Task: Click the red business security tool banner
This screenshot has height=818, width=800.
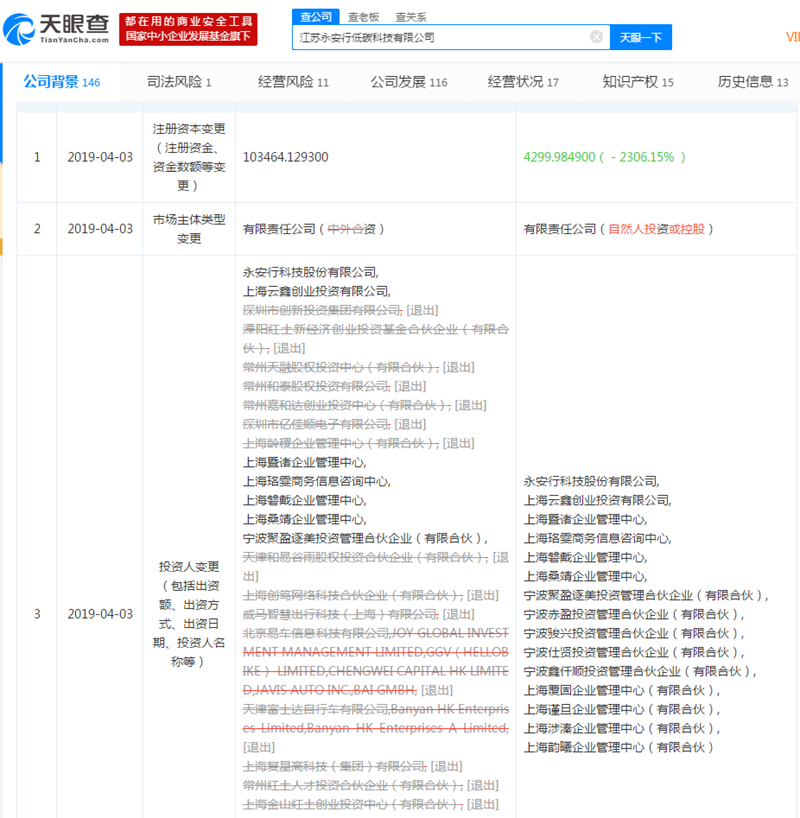Action: point(188,29)
